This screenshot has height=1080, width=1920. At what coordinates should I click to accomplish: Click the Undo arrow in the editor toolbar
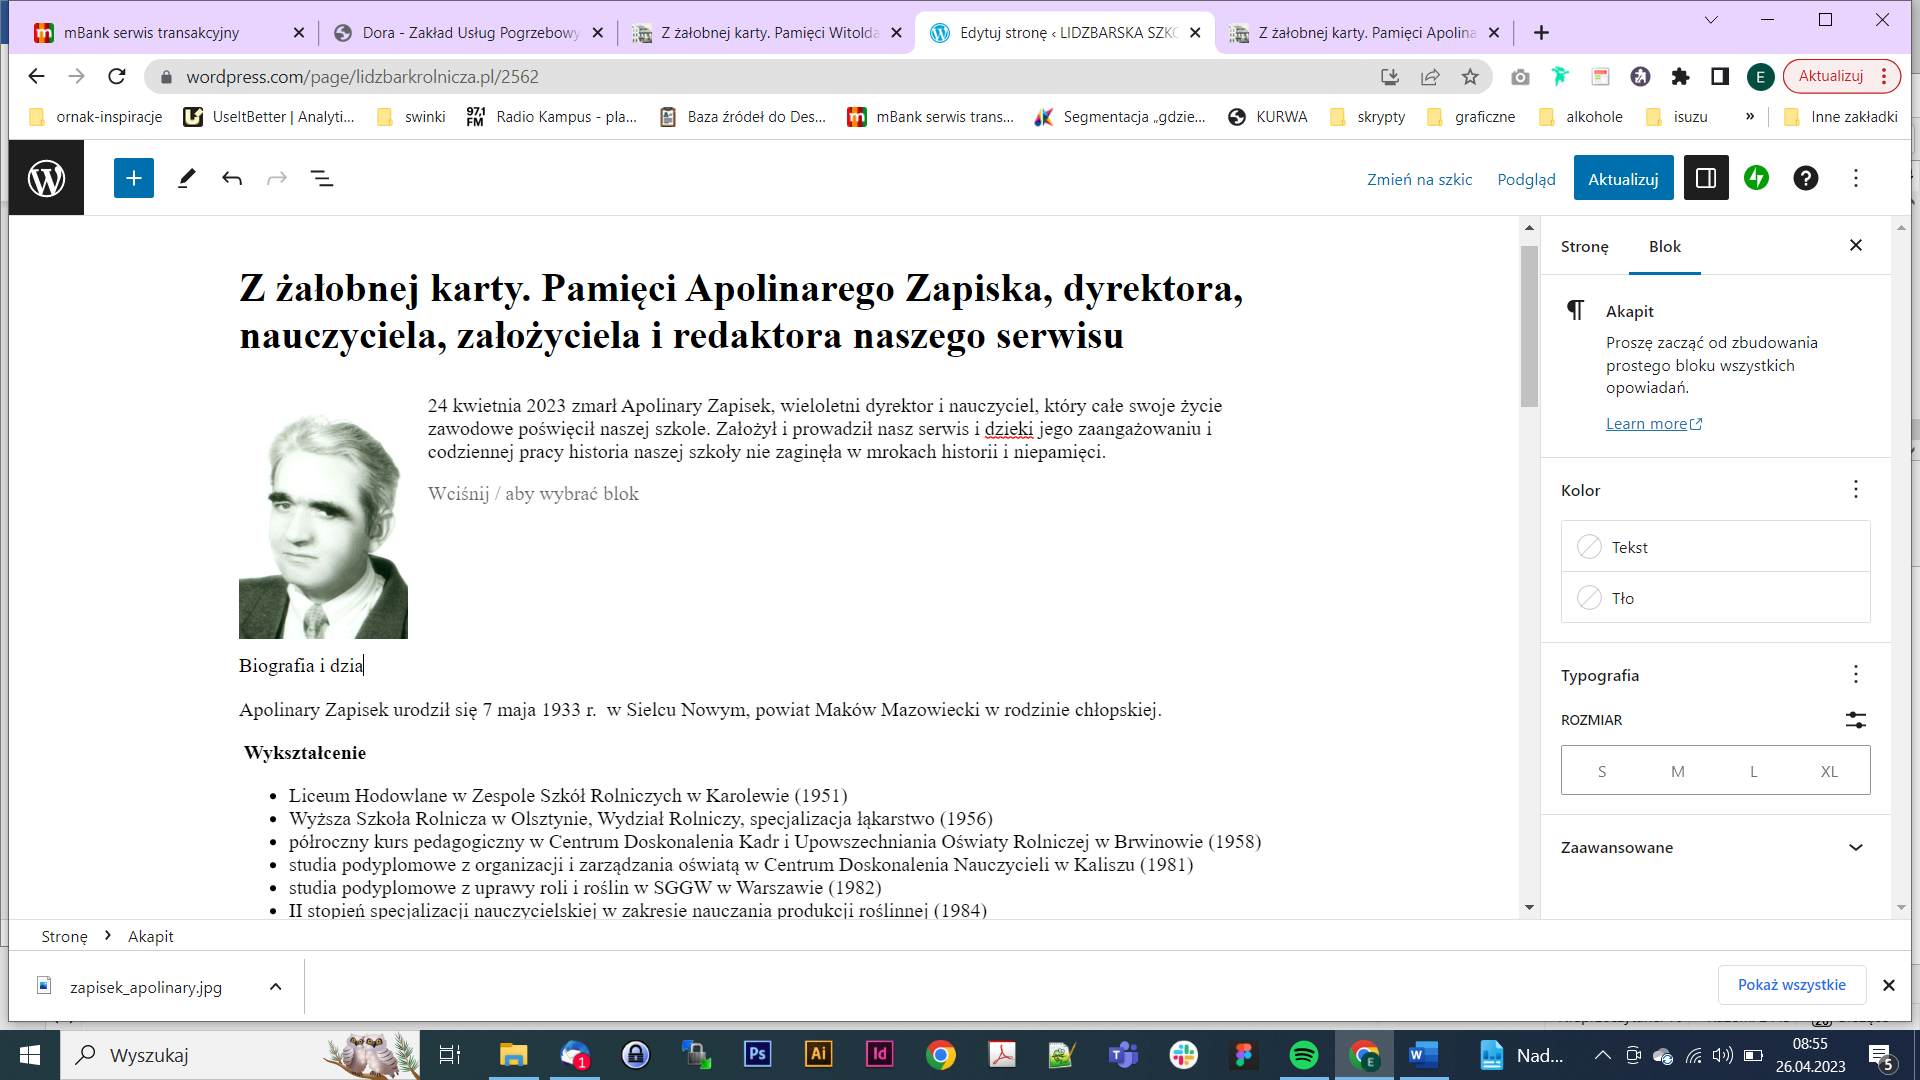click(232, 178)
